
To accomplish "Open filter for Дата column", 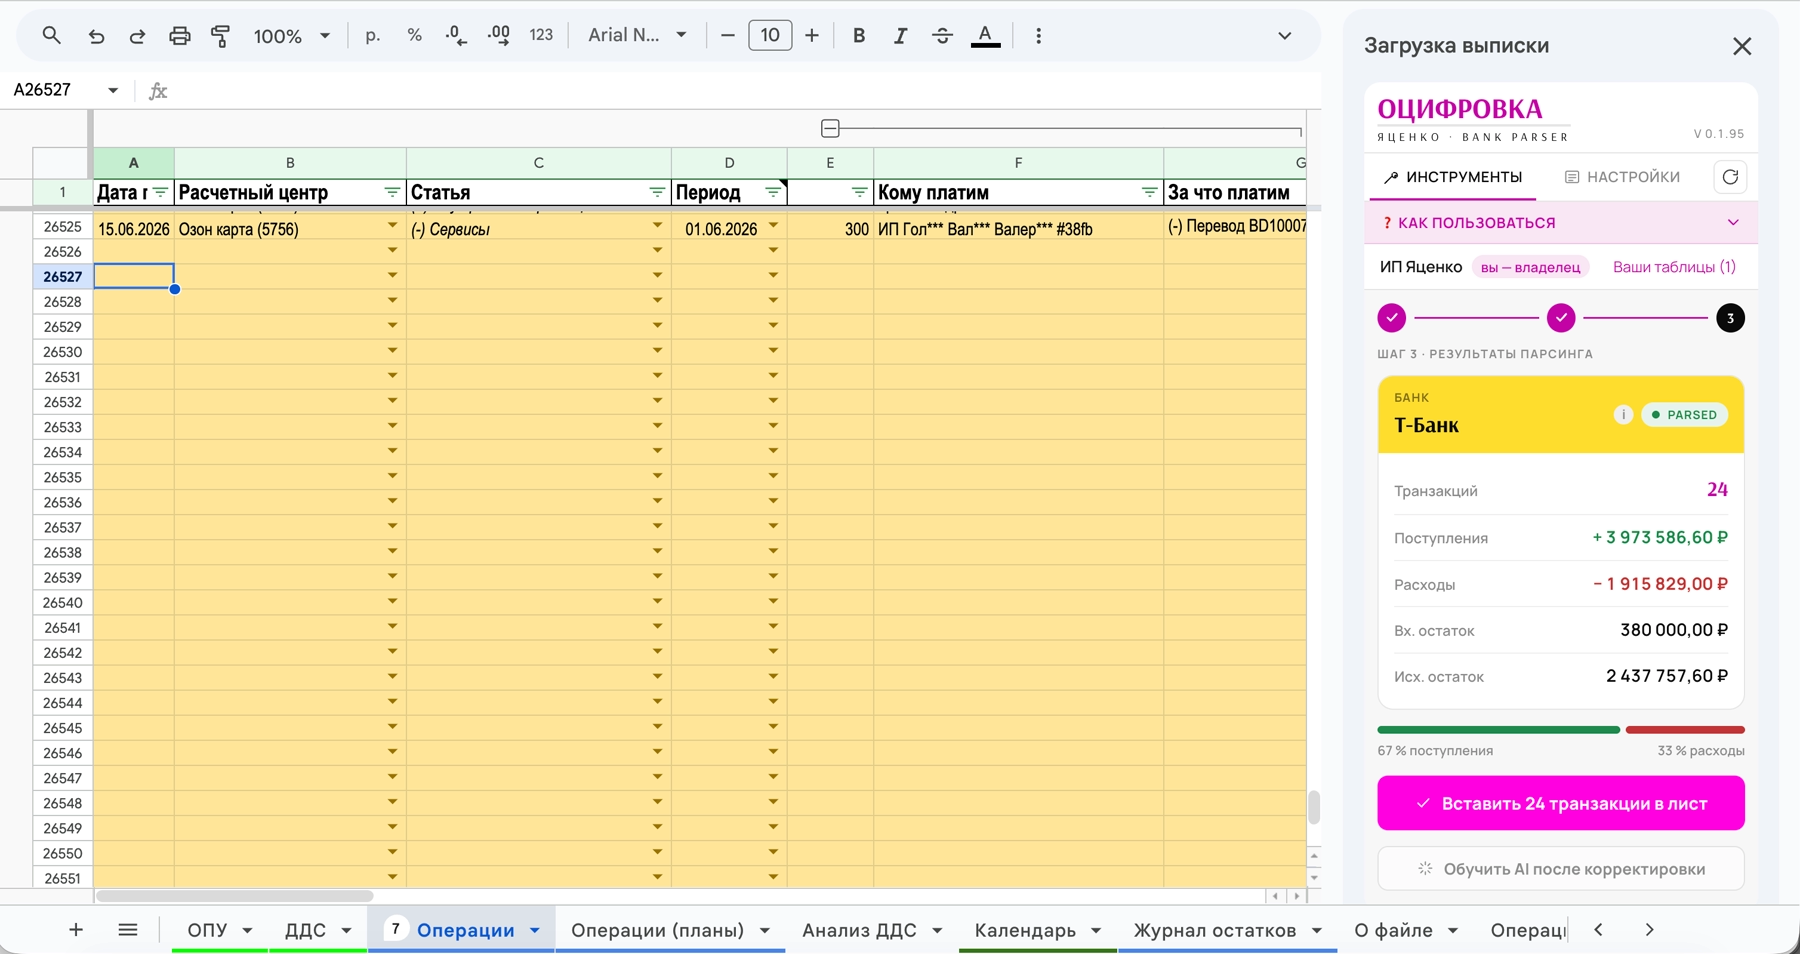I will (160, 192).
